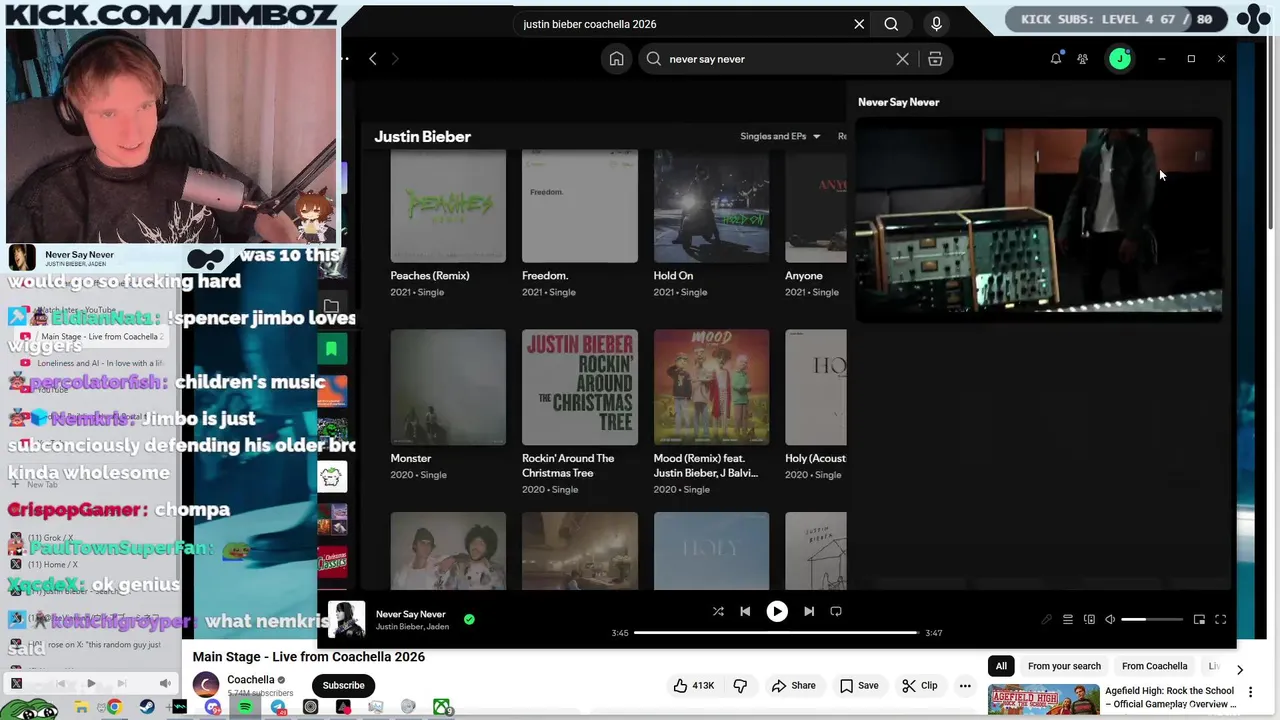1280x720 pixels.
Task: Click the YouTube voice search microphone
Action: [936, 24]
